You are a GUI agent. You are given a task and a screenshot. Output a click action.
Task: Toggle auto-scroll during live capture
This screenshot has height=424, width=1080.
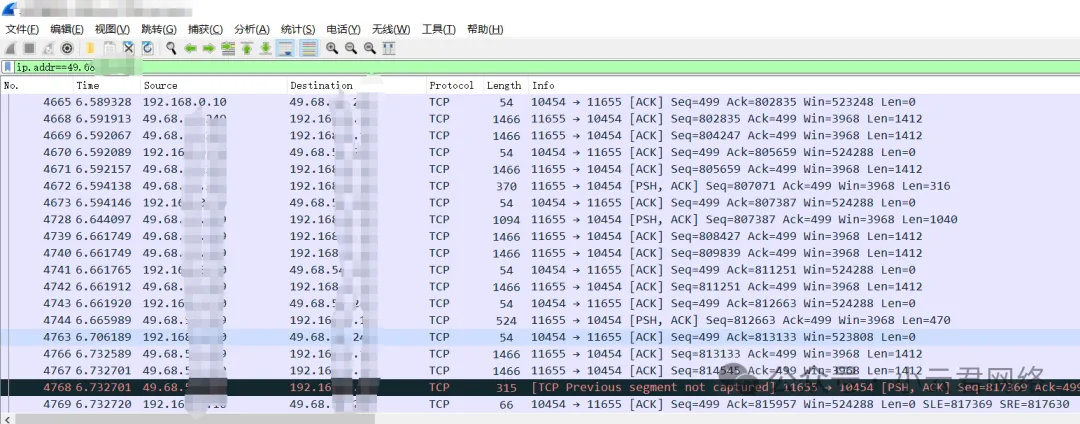coord(285,48)
